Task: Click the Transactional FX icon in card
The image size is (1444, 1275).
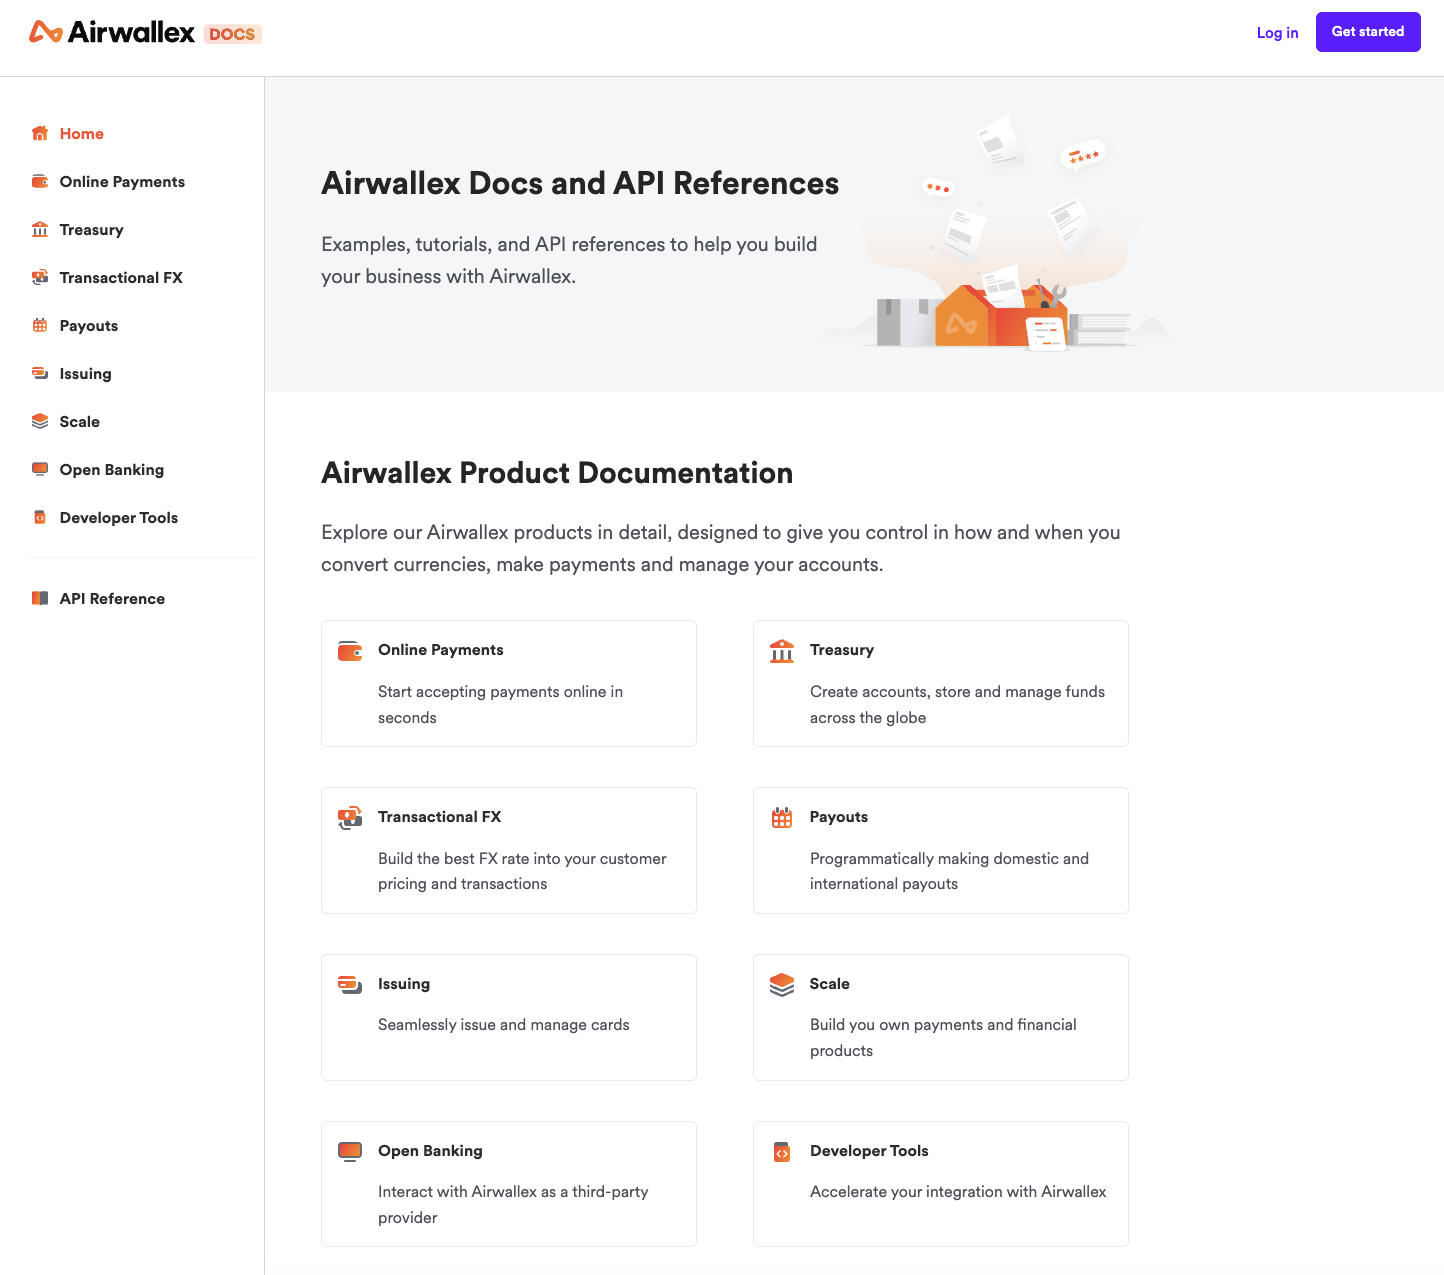Action: pyautogui.click(x=350, y=818)
